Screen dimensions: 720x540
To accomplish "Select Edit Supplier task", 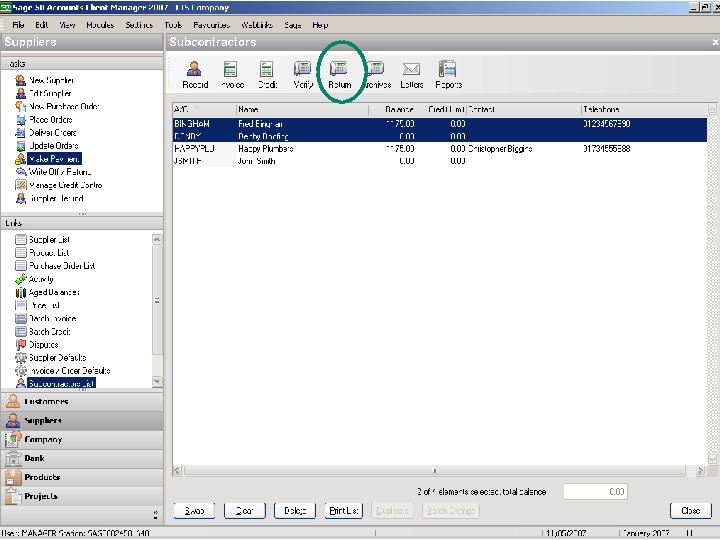I will [x=43, y=93].
